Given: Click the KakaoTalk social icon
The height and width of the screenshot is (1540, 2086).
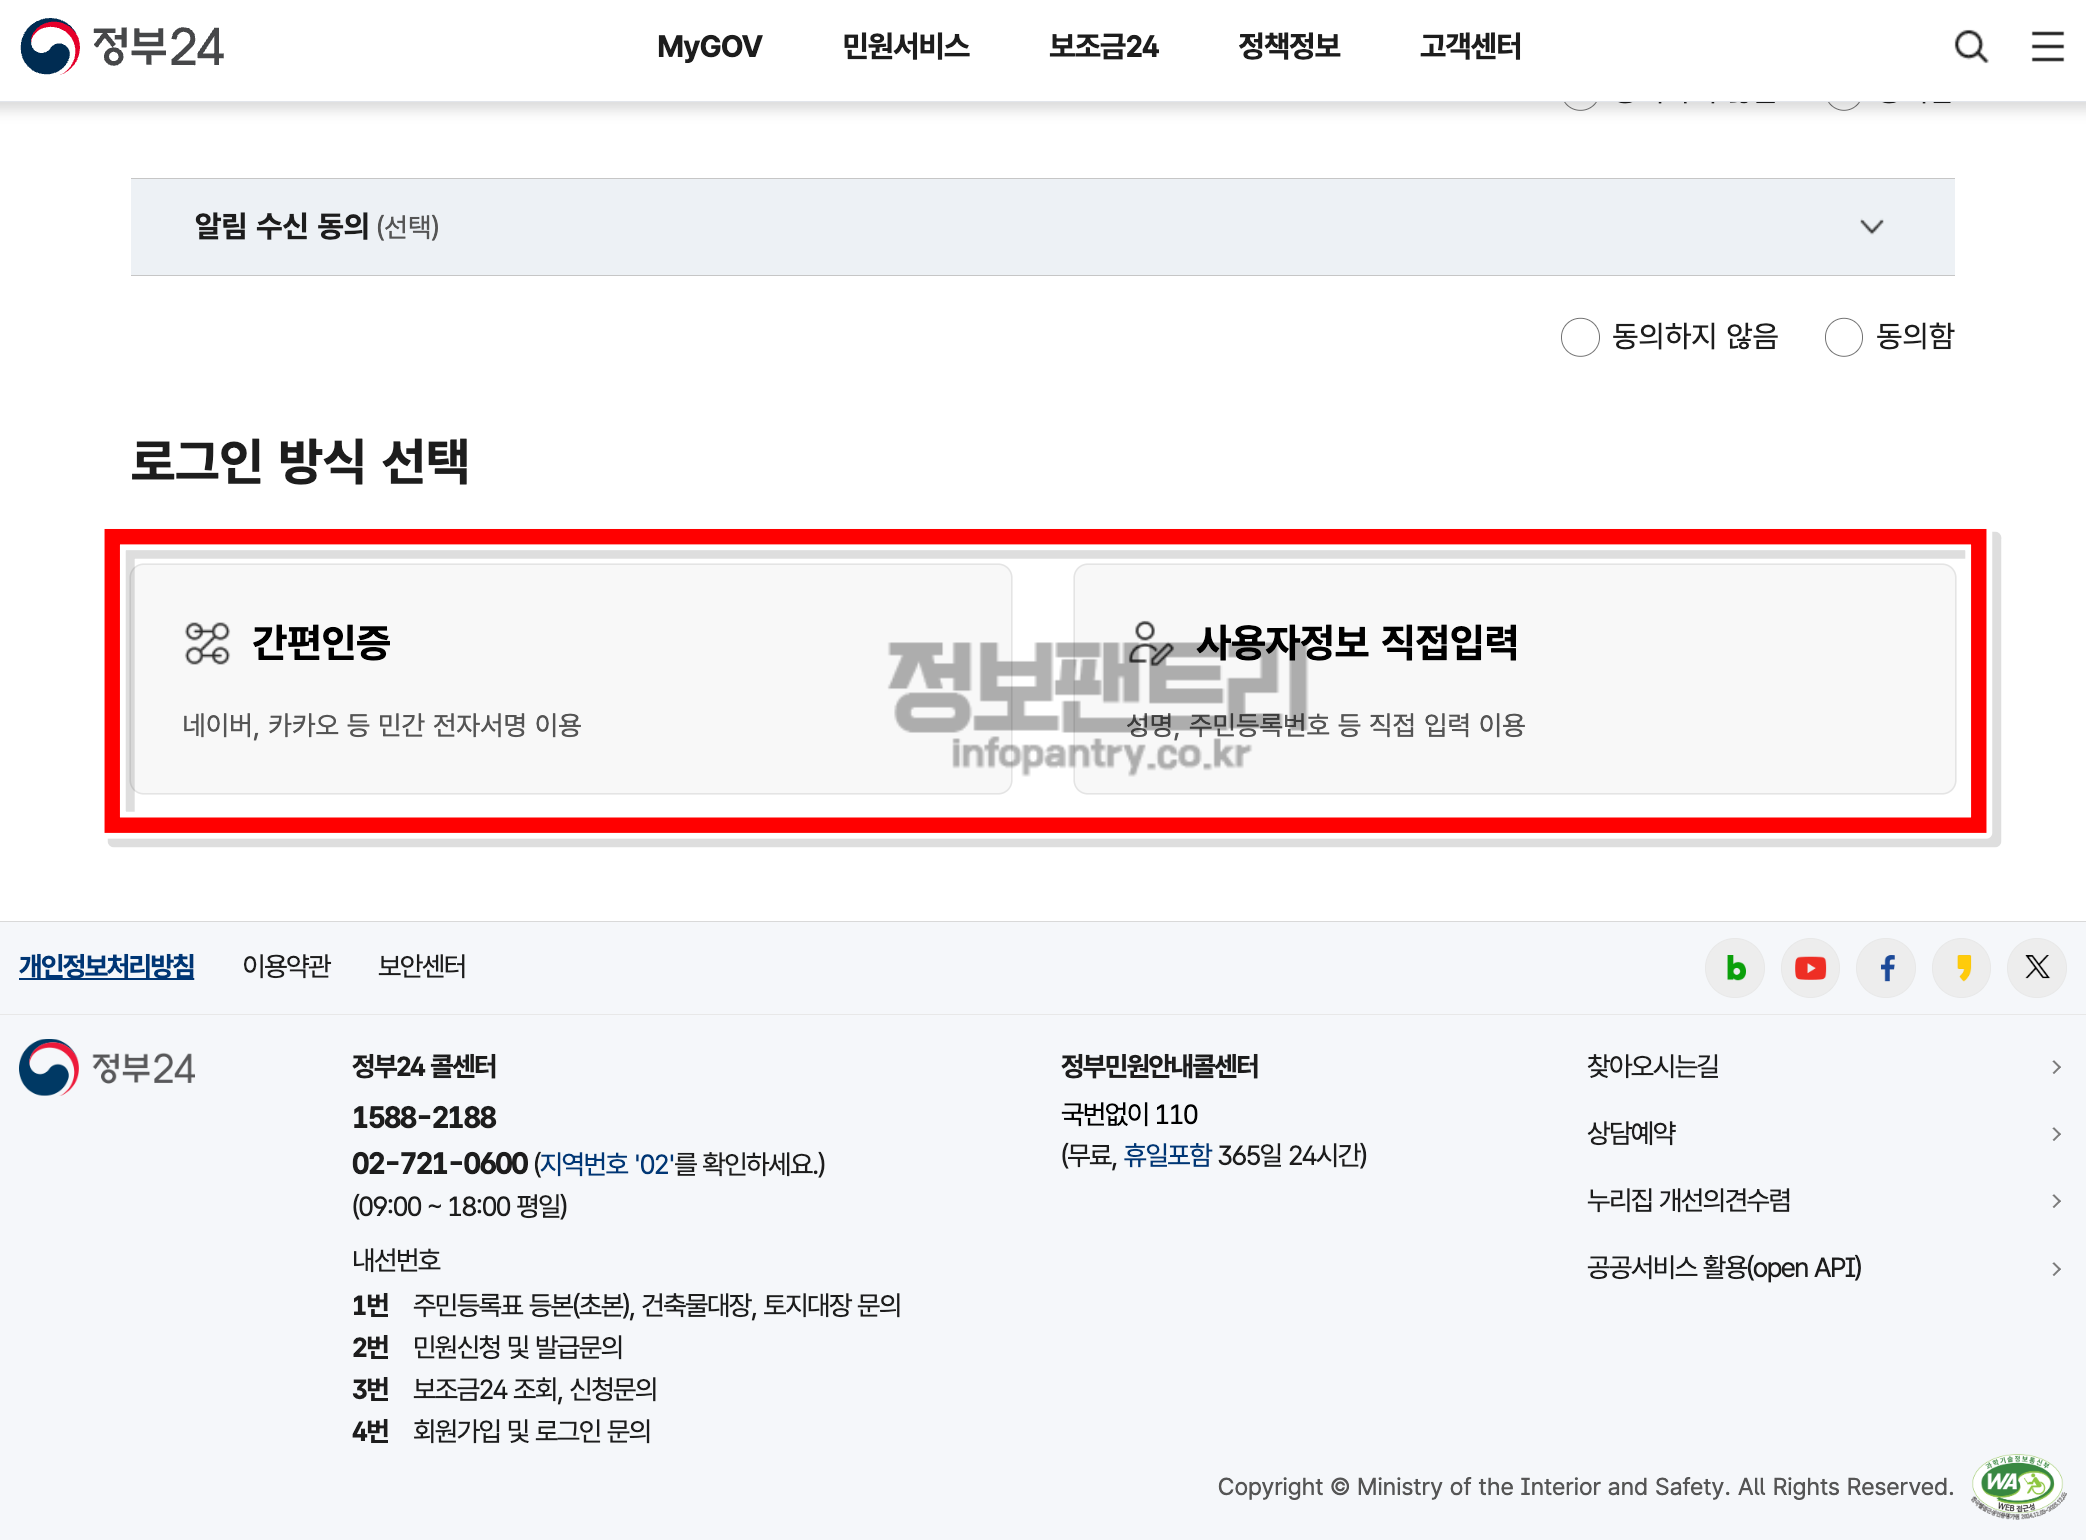Looking at the screenshot, I should pyautogui.click(x=1962, y=967).
